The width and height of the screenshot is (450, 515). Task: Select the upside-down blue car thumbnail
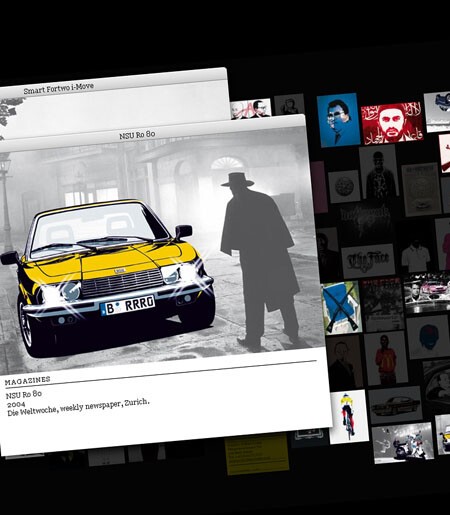[x=438, y=111]
